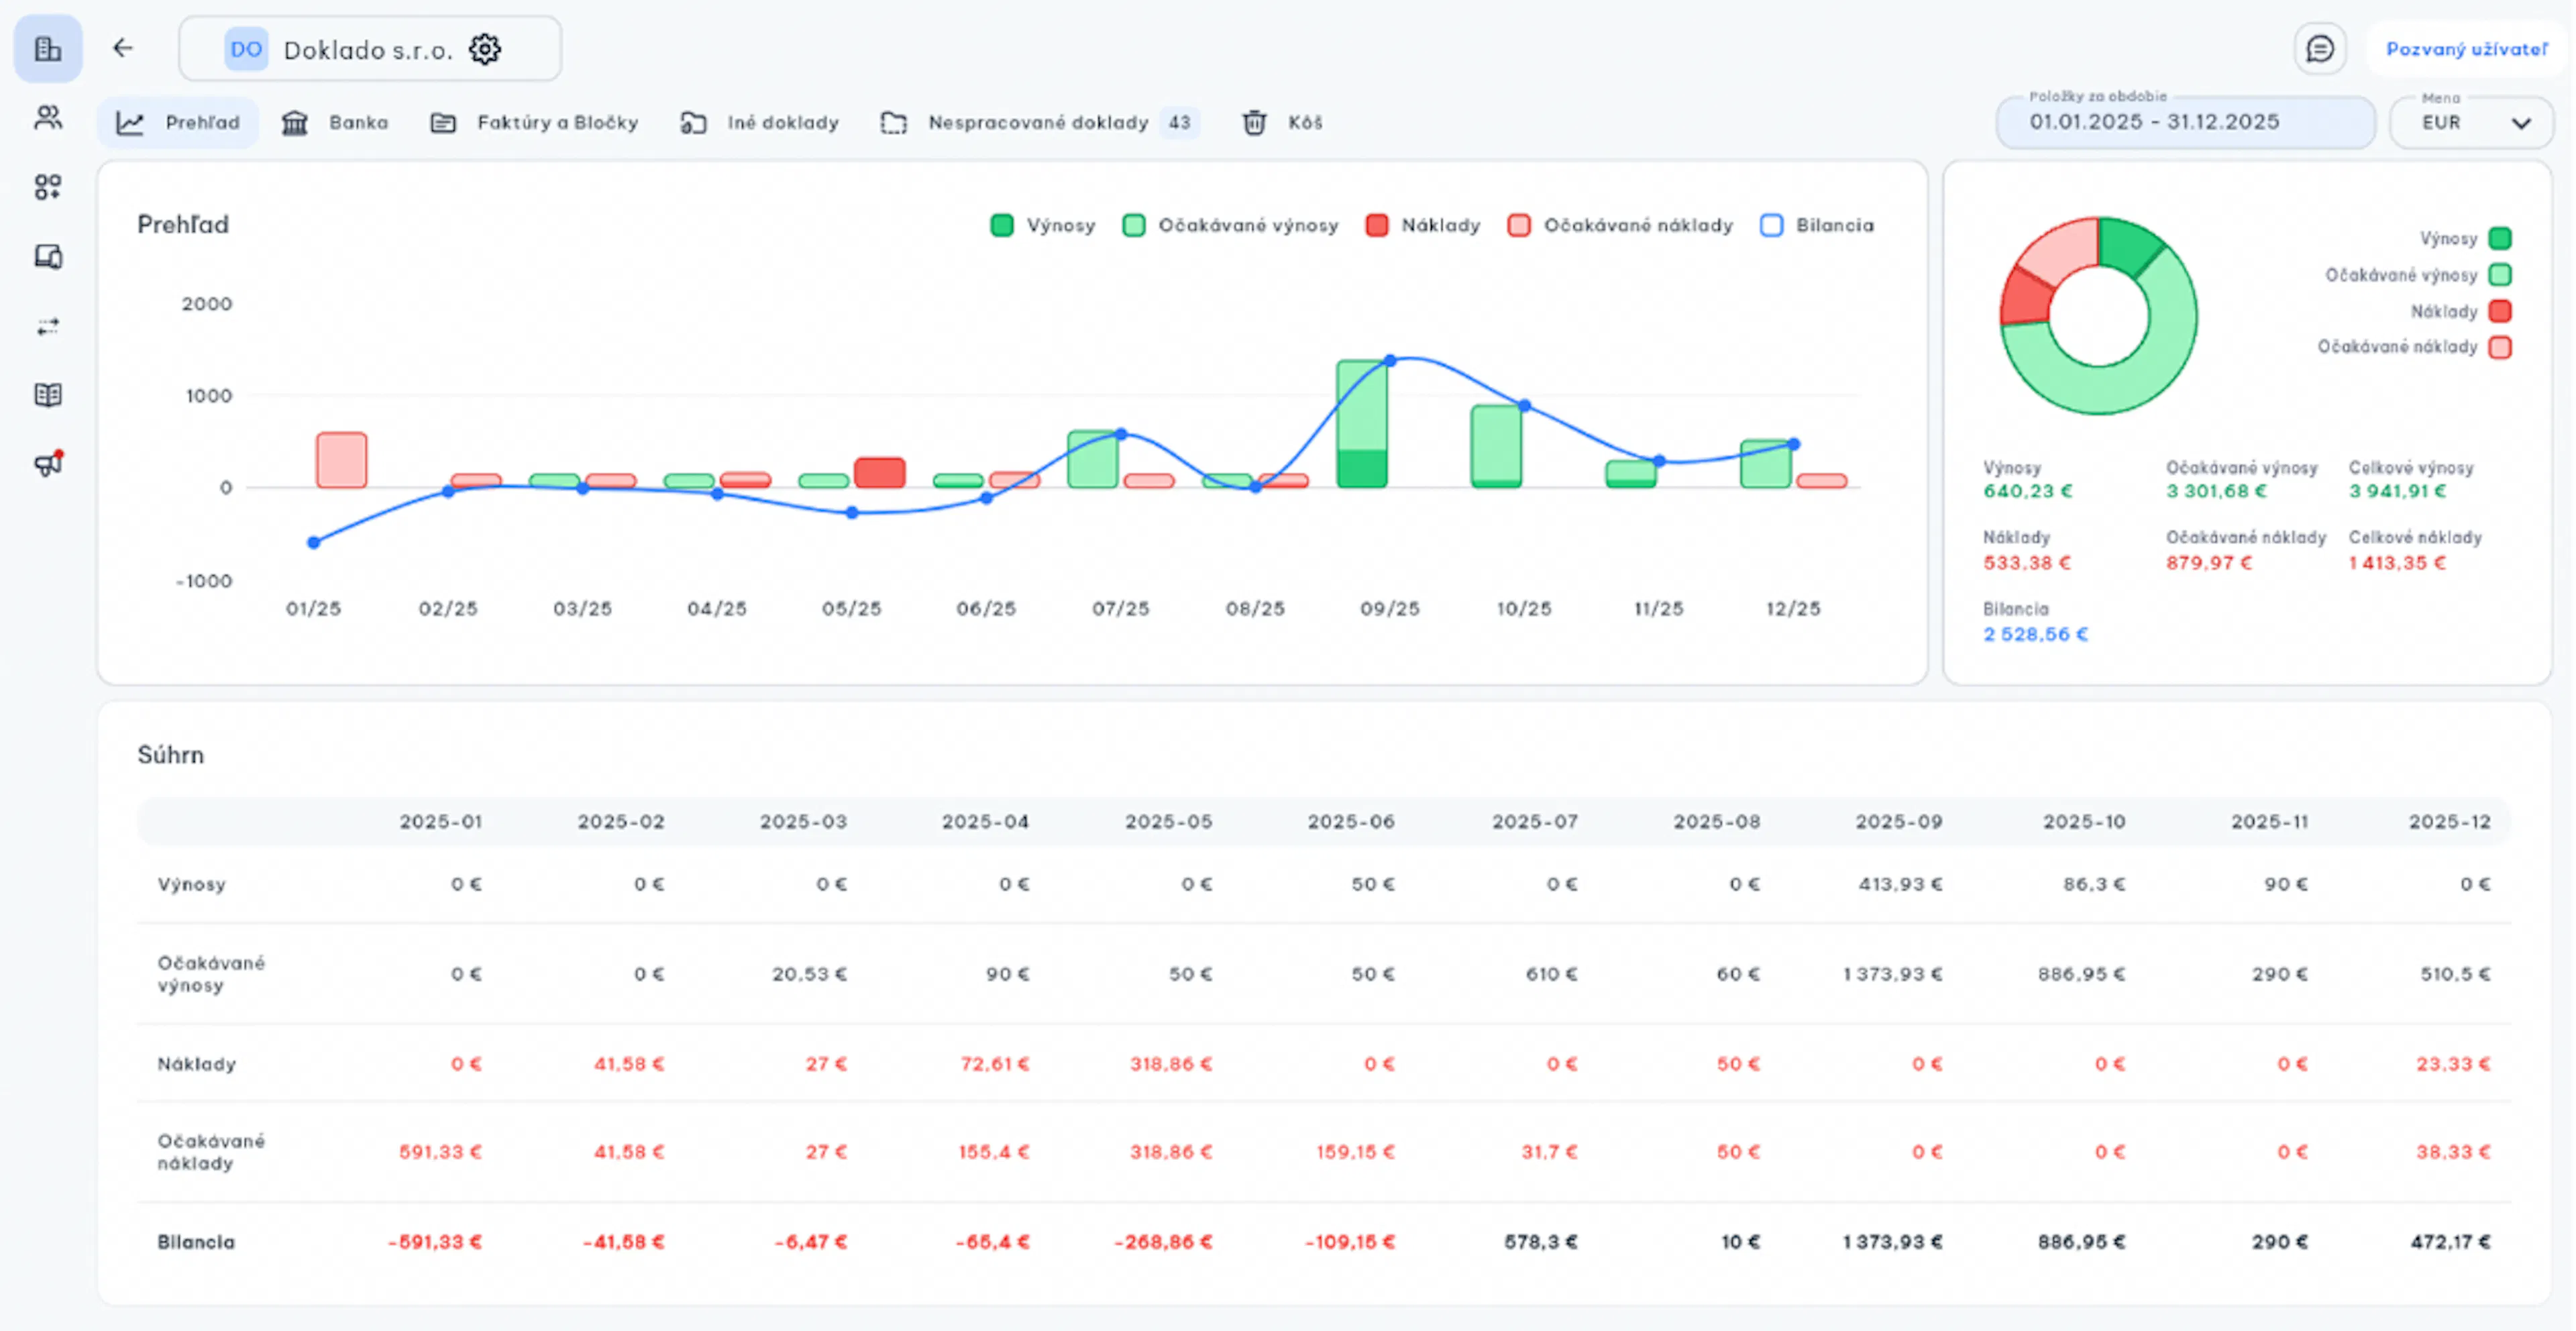2576x1331 pixels.
Task: Open the period date range picker
Action: (2185, 122)
